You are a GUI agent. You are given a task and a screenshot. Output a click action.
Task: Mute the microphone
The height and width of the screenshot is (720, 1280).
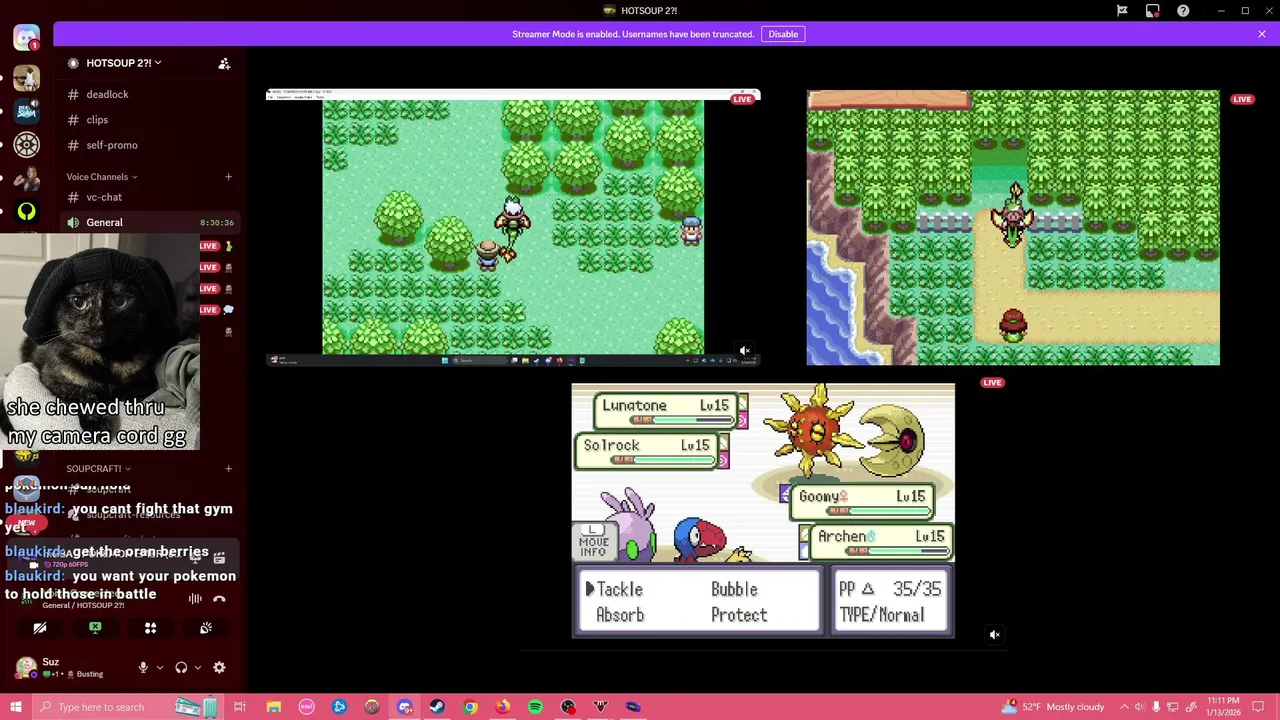[x=143, y=667]
